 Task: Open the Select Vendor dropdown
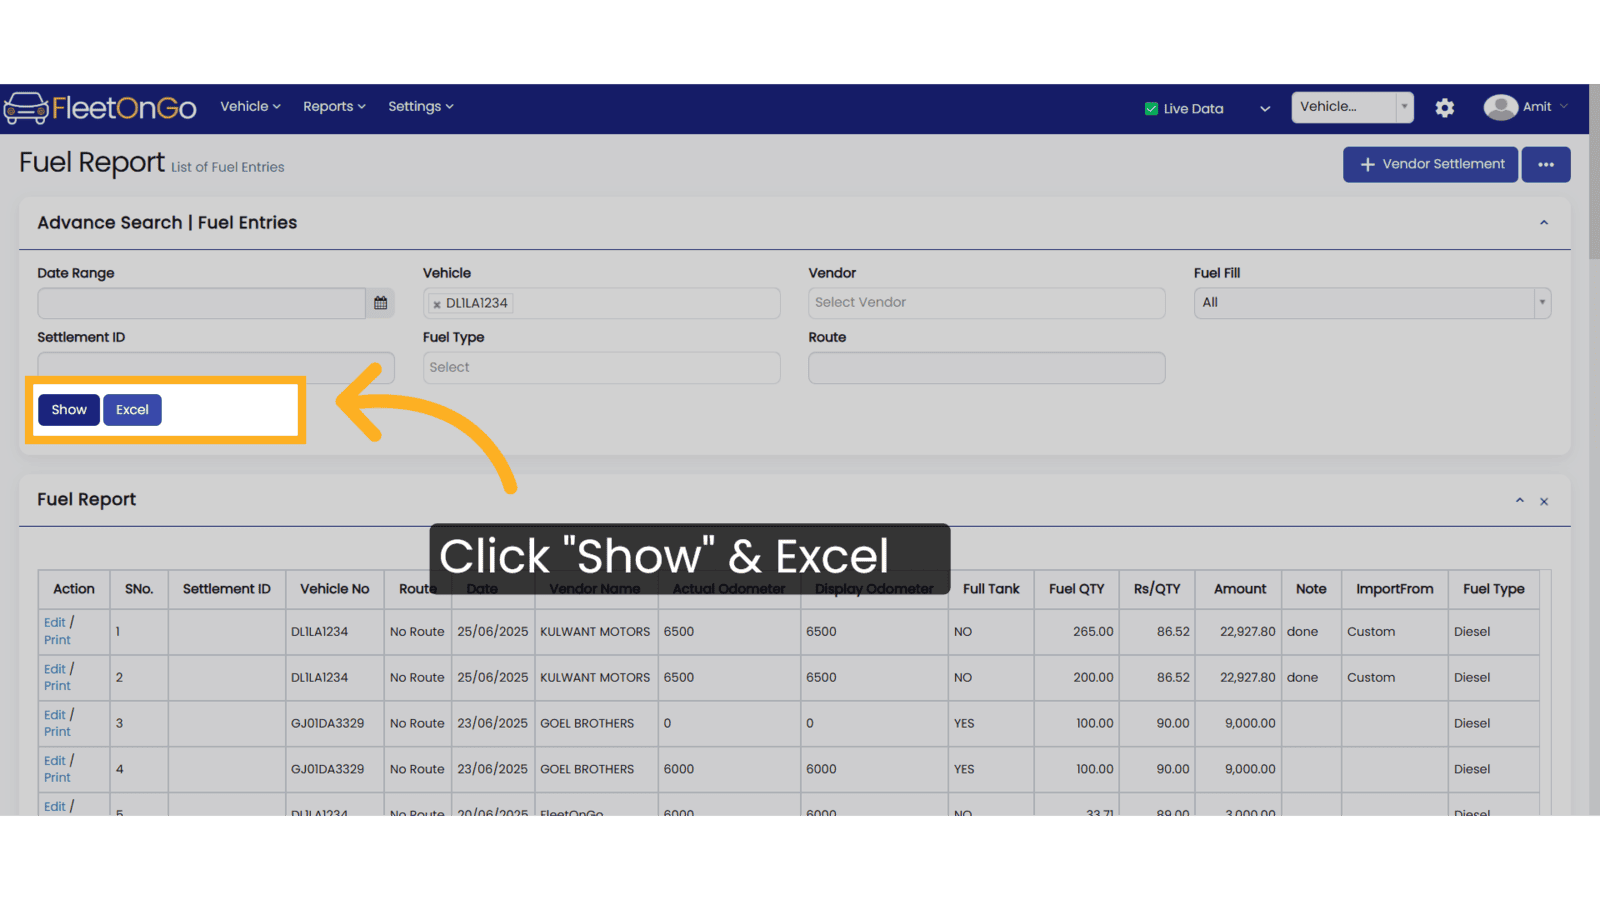pos(986,303)
